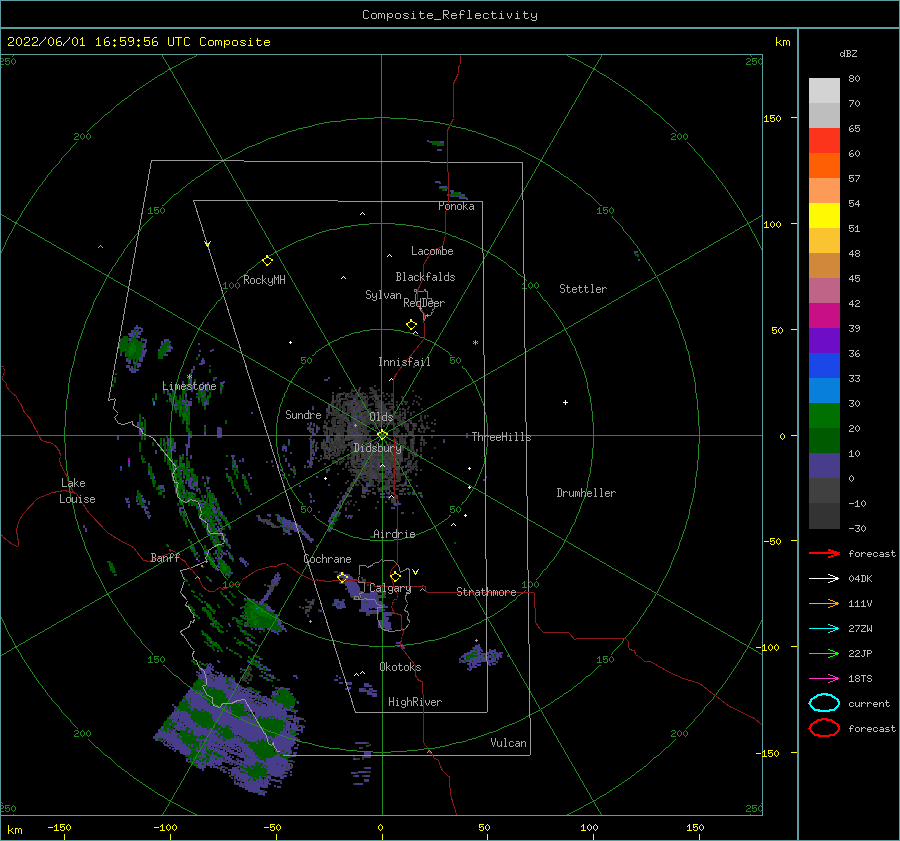Click the Ponoka label on map
Viewport: 900px width, 841px height.
pyautogui.click(x=456, y=206)
